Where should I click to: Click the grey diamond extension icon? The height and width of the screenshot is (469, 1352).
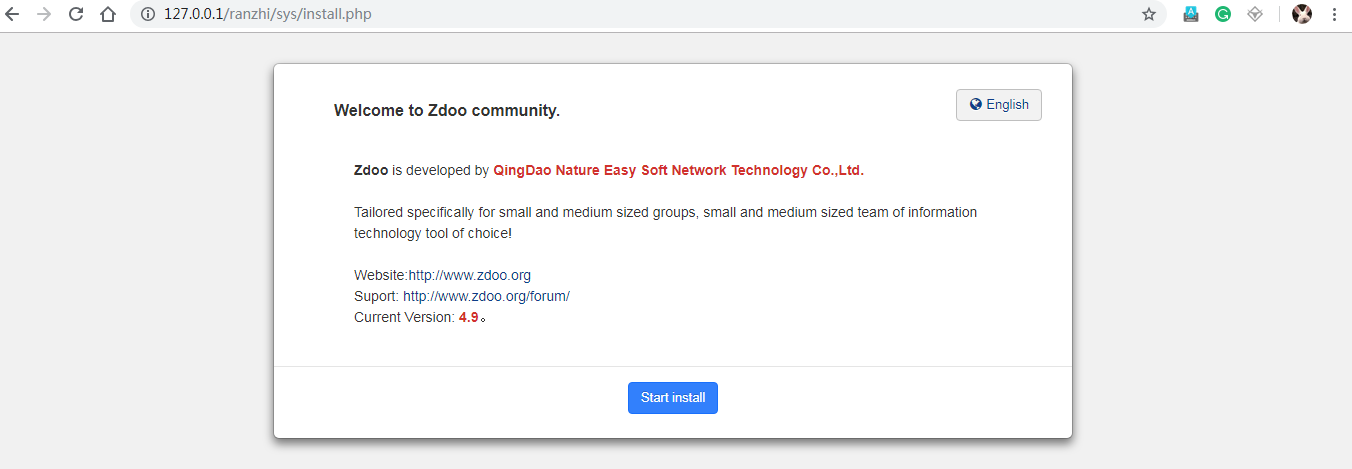pyautogui.click(x=1255, y=15)
